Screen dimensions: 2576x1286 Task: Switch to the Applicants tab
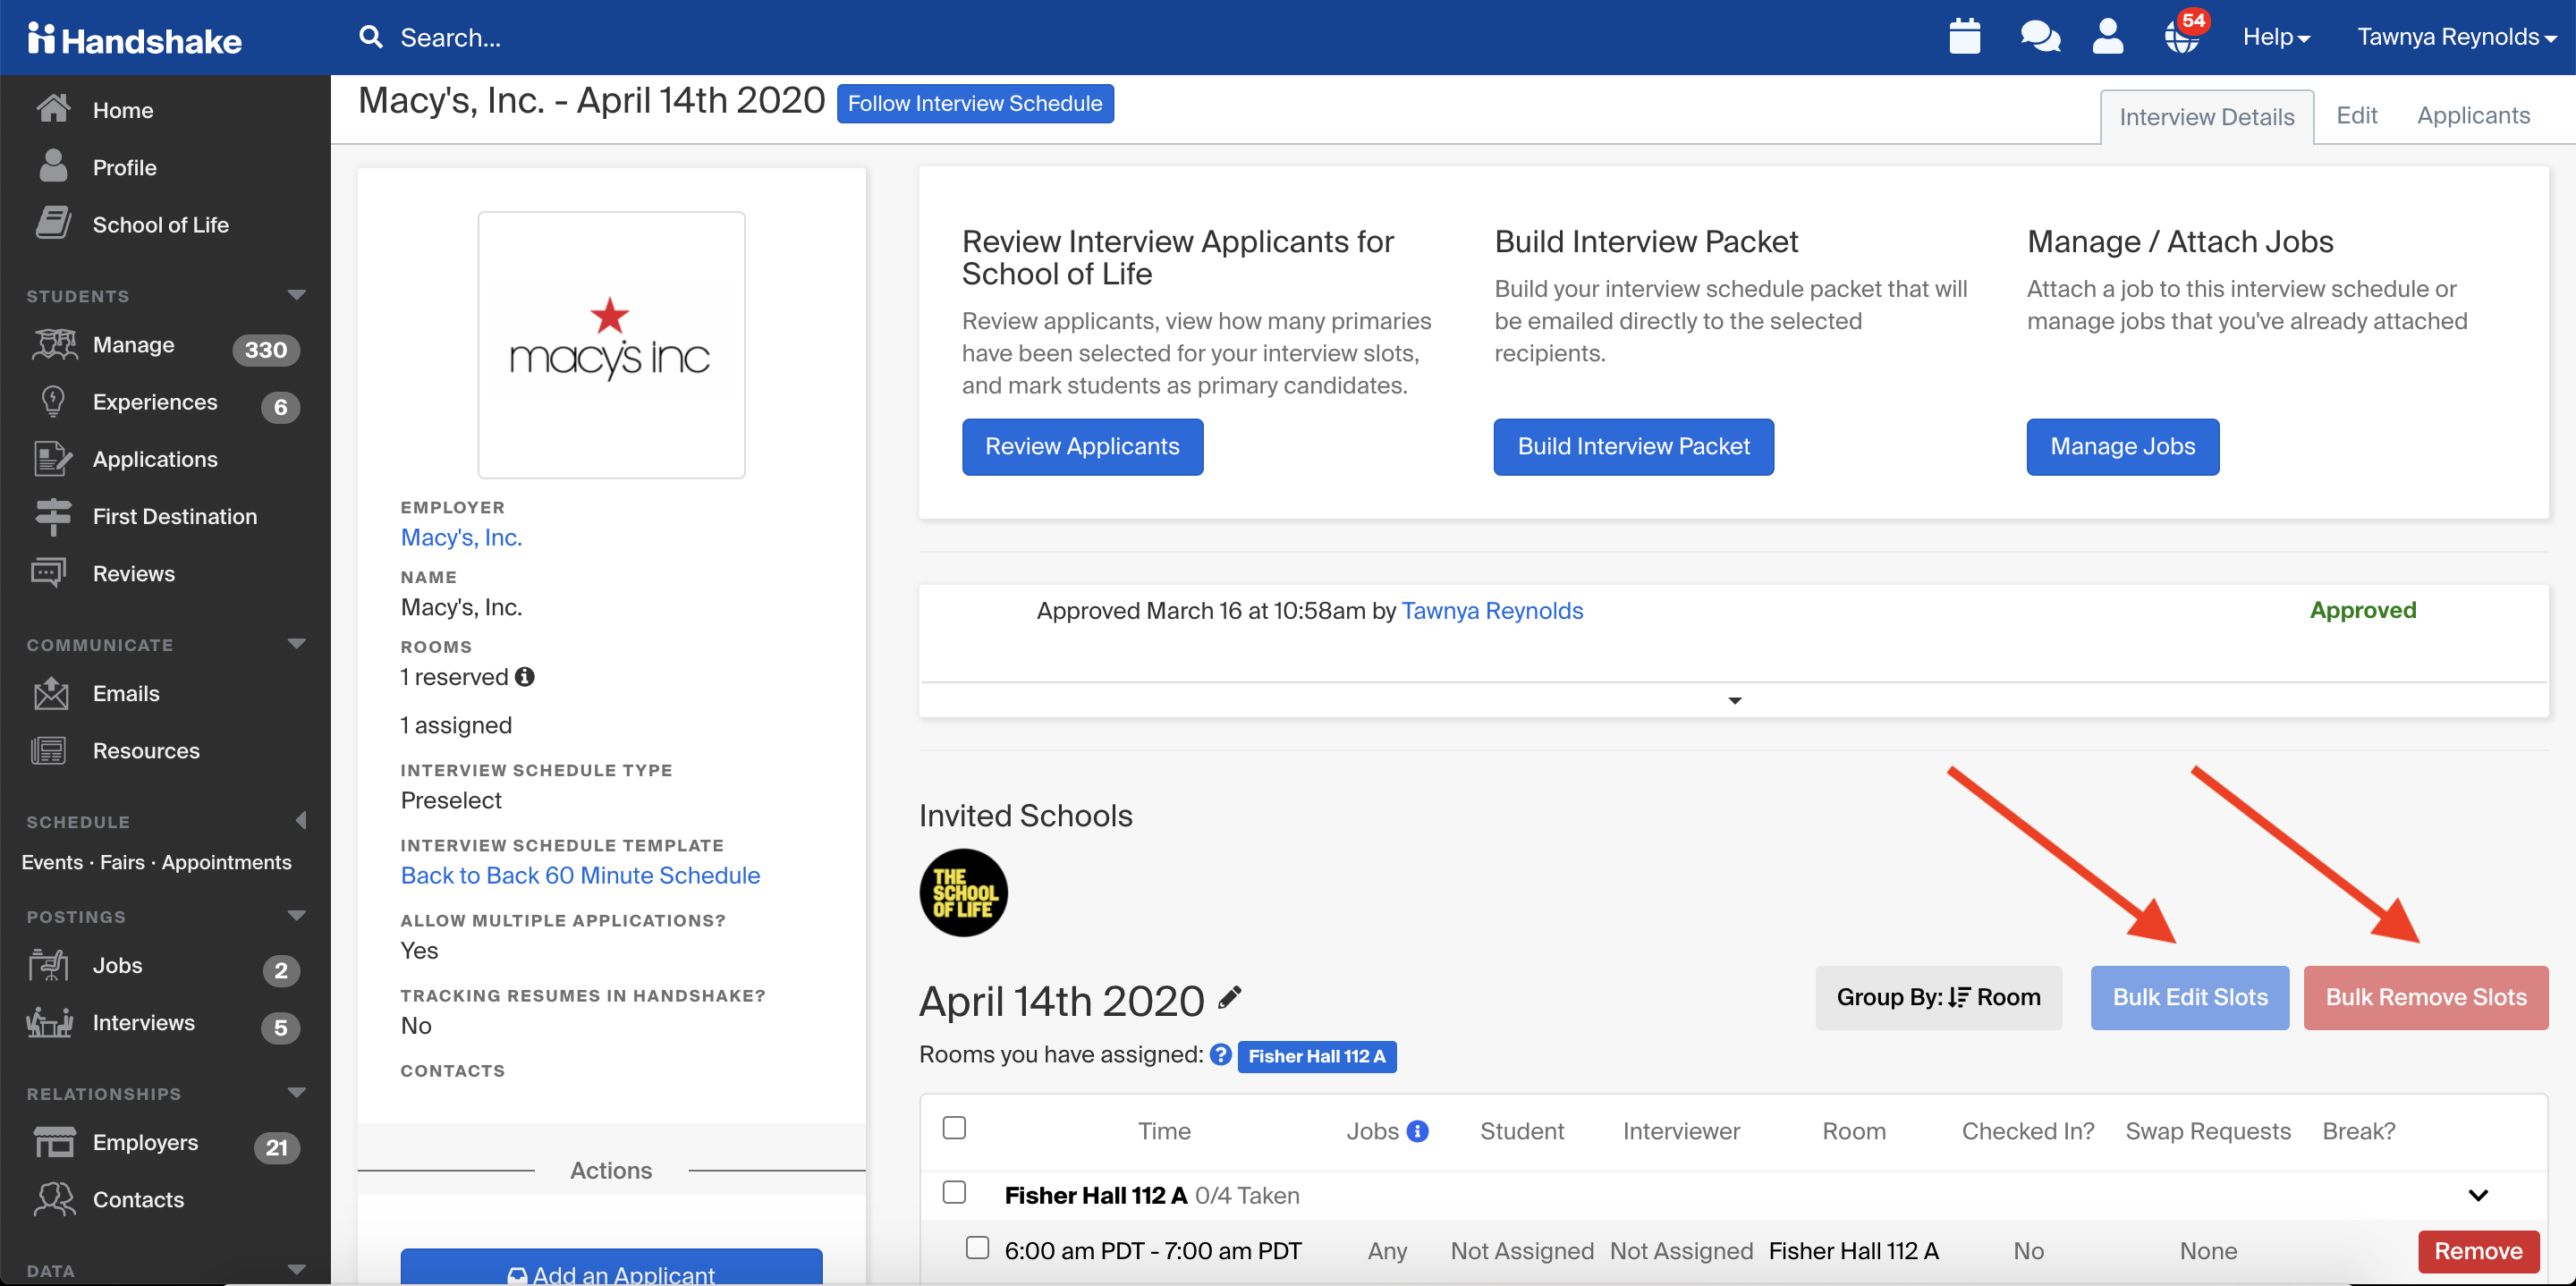pos(2473,115)
